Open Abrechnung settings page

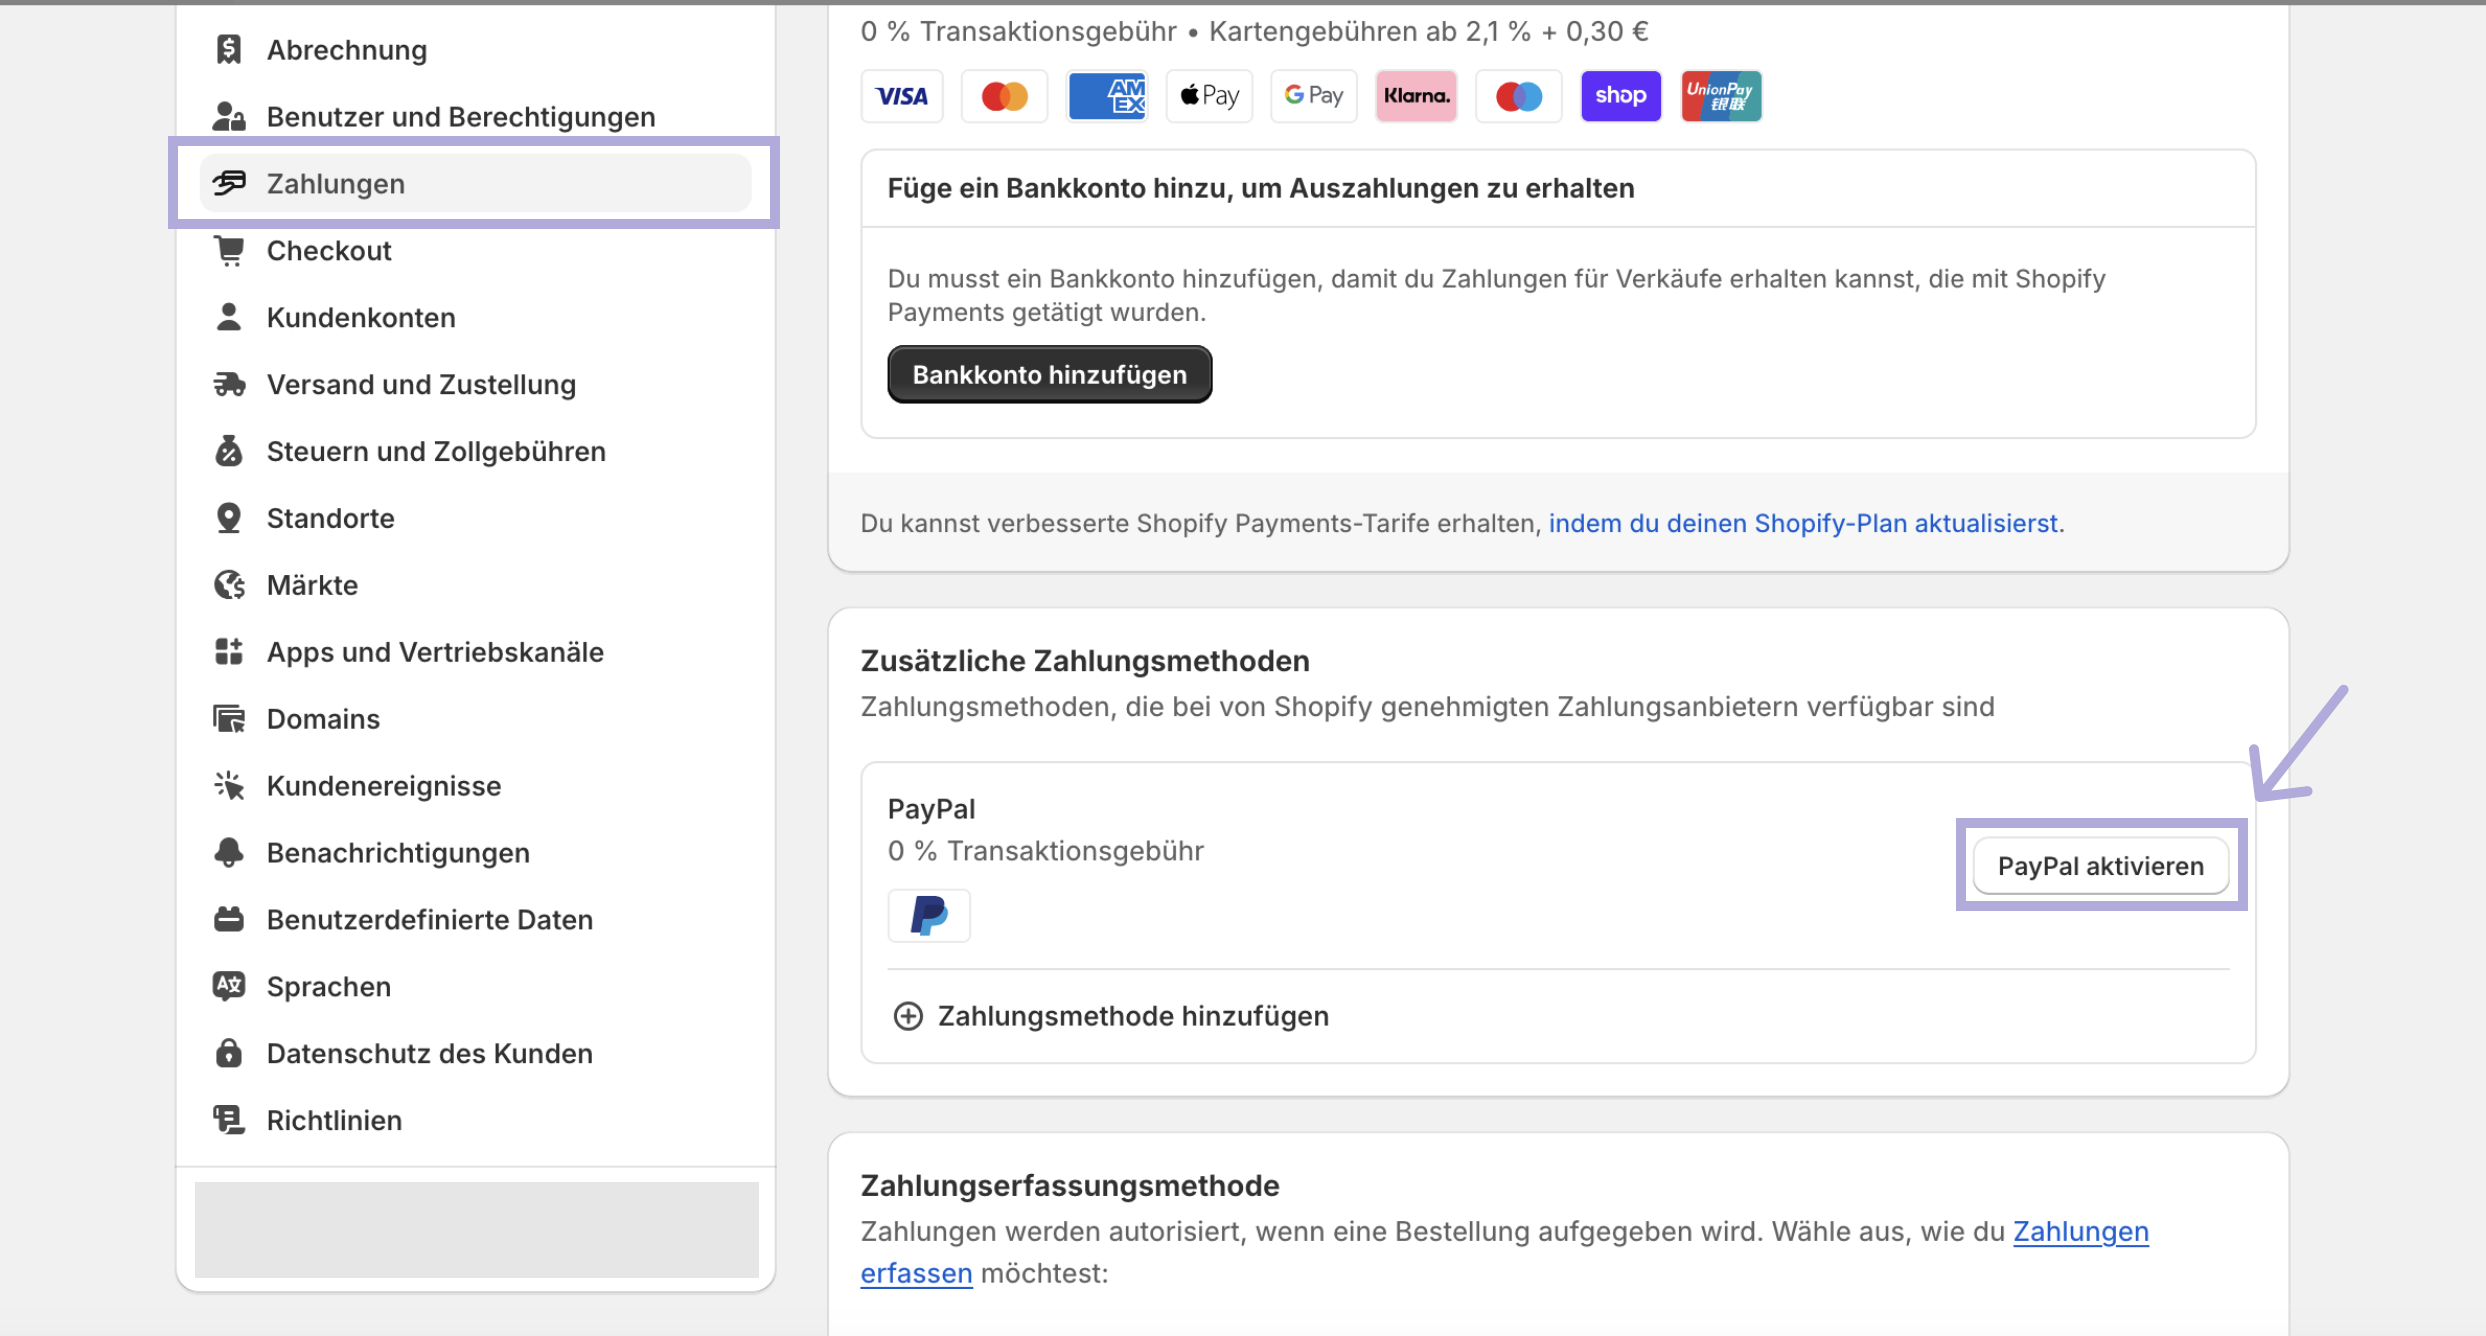[x=476, y=49]
